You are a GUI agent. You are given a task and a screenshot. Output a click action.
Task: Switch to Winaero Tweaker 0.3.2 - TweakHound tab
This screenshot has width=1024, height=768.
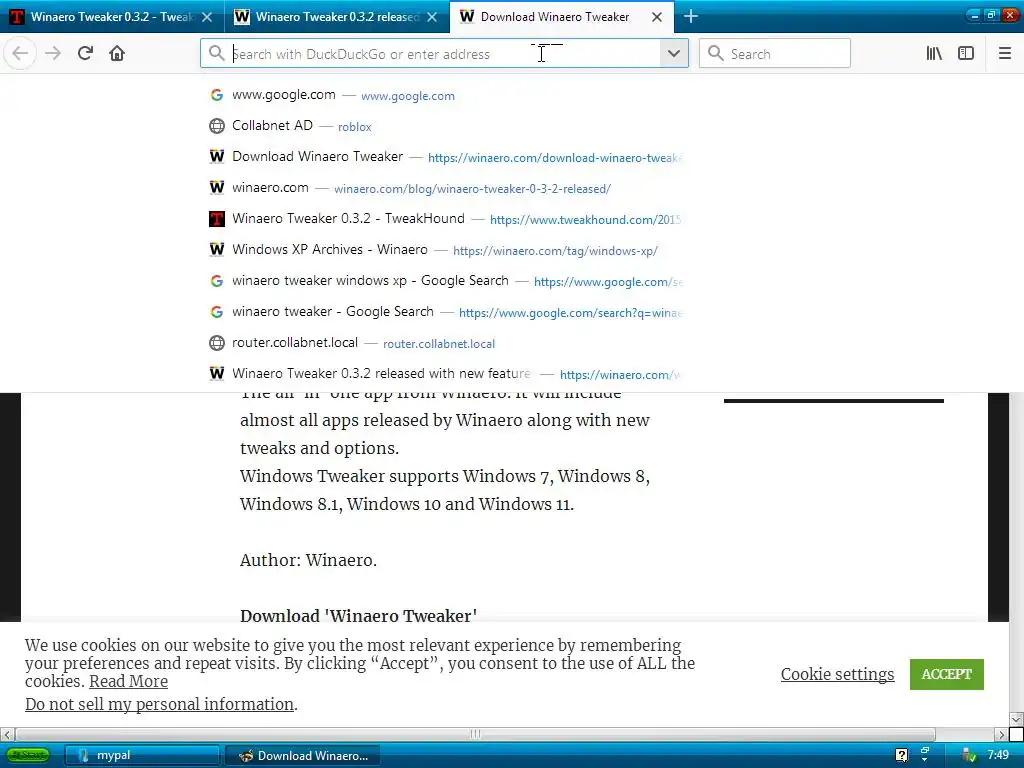coord(112,17)
